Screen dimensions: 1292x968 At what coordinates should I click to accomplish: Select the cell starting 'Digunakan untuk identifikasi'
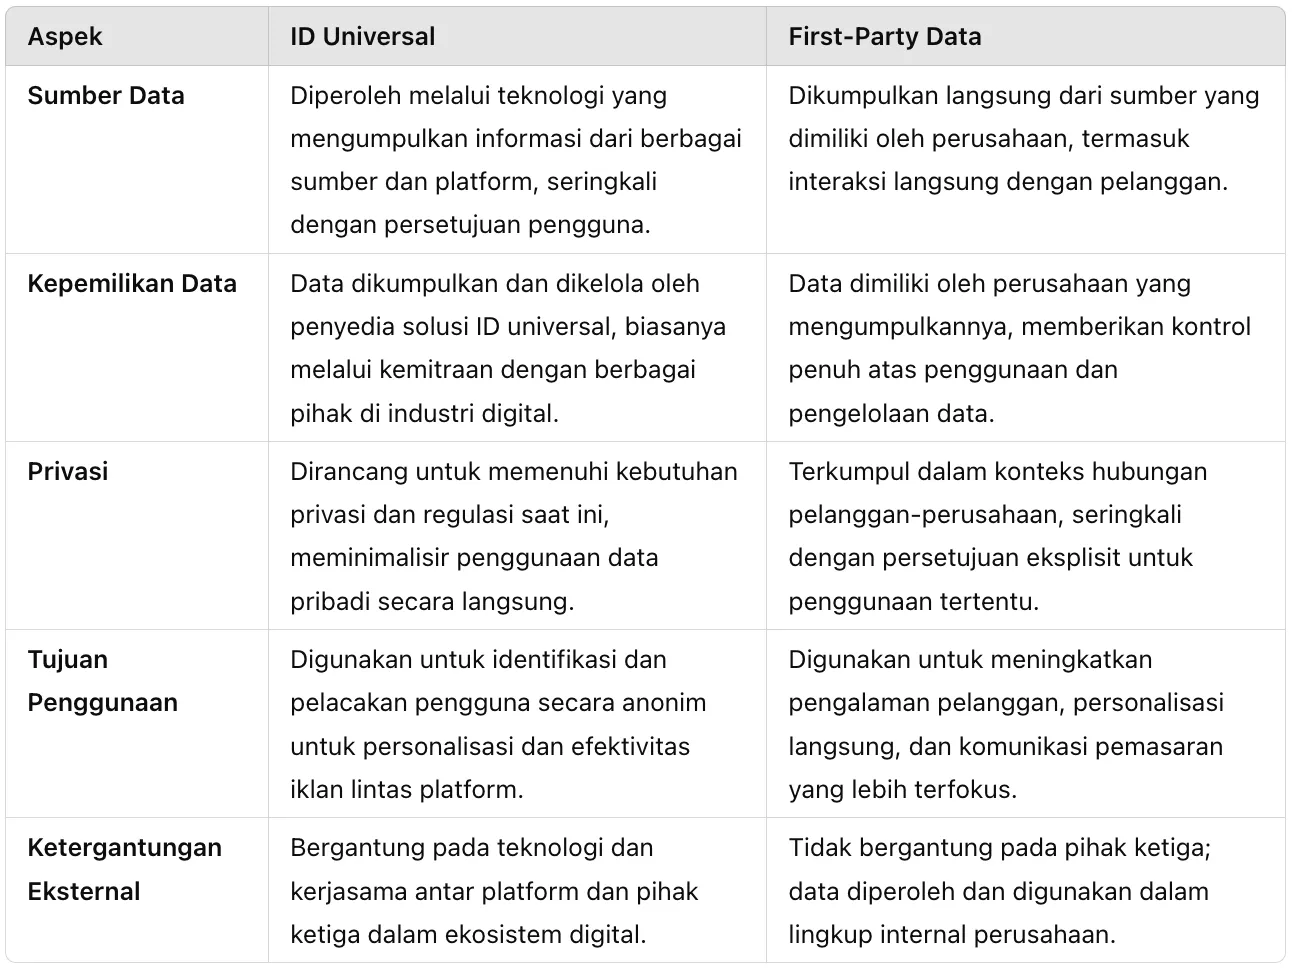[498, 724]
